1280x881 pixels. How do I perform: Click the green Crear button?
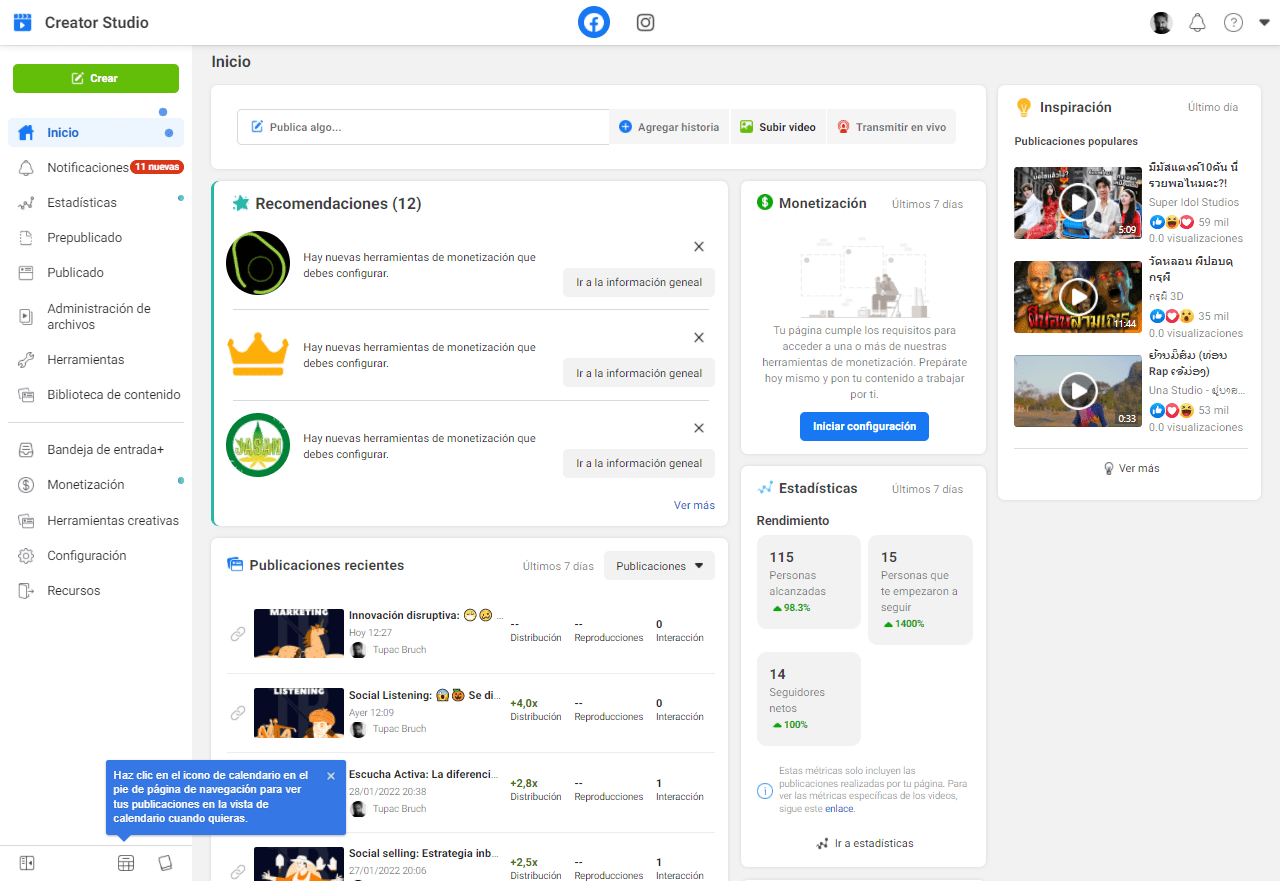point(96,78)
